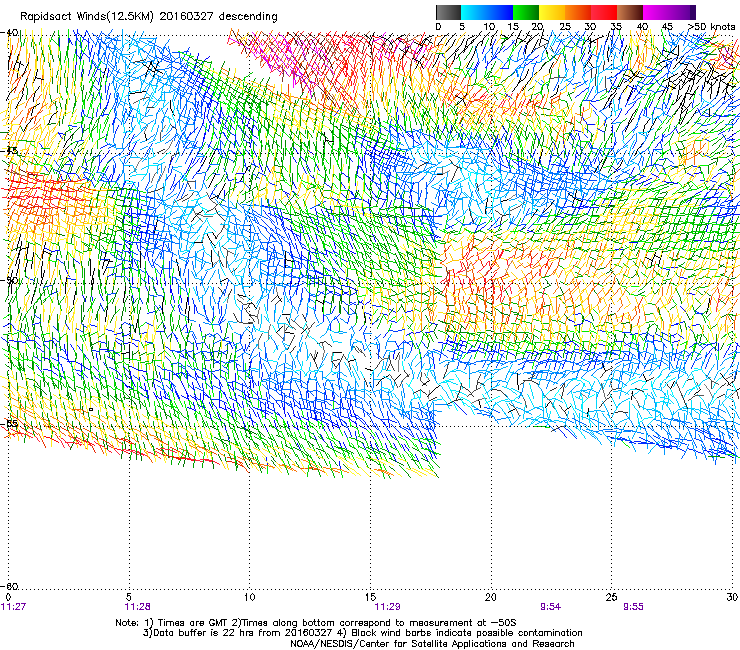740x650 pixels.
Task: Click the '>50 knots' legend label
Action: pos(712,26)
